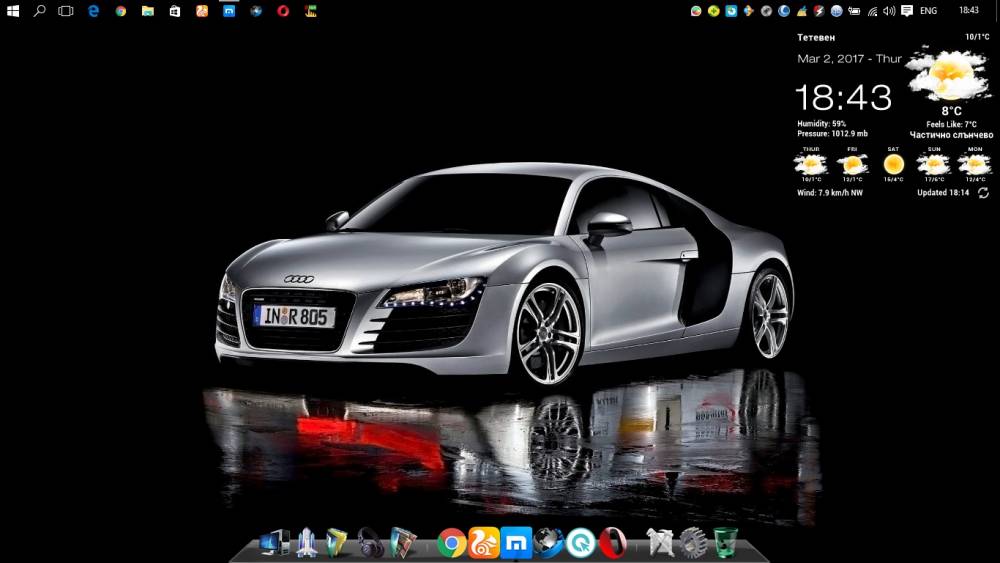Open the taskbar clock showing 18:43

click(x=969, y=10)
